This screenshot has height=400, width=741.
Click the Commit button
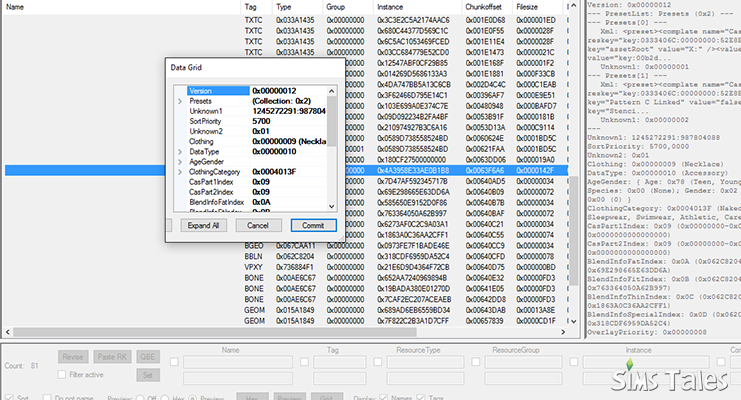coord(313,226)
